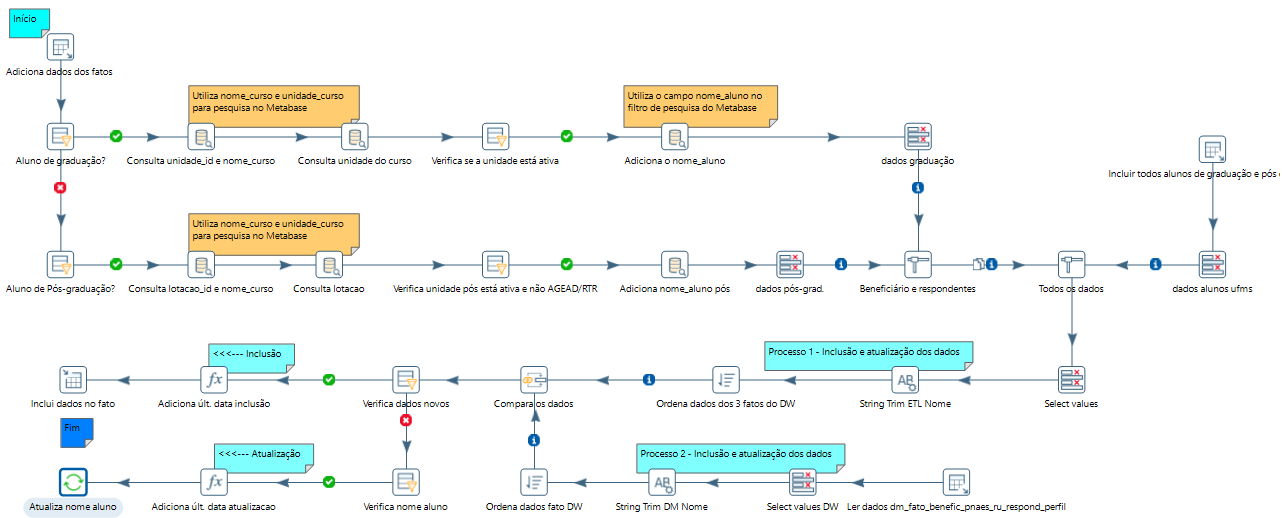Viewport: 1282px width, 518px height.
Task: Click the 'Inclui dados no fato' label text
Action: point(74,404)
